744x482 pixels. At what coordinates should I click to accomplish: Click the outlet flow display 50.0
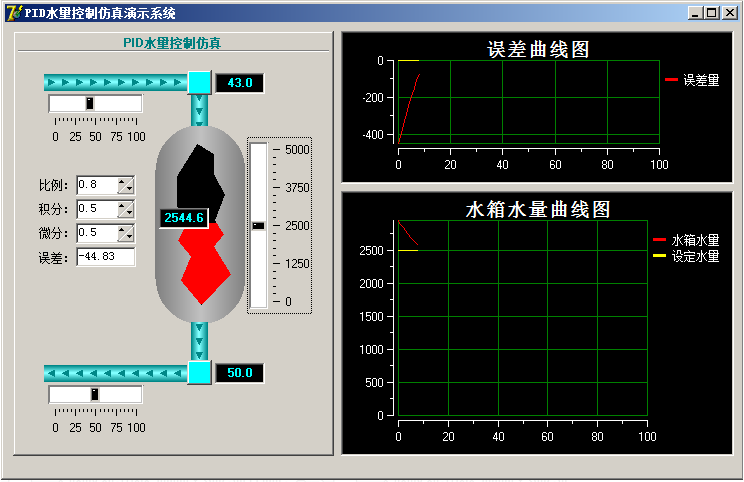coord(240,373)
